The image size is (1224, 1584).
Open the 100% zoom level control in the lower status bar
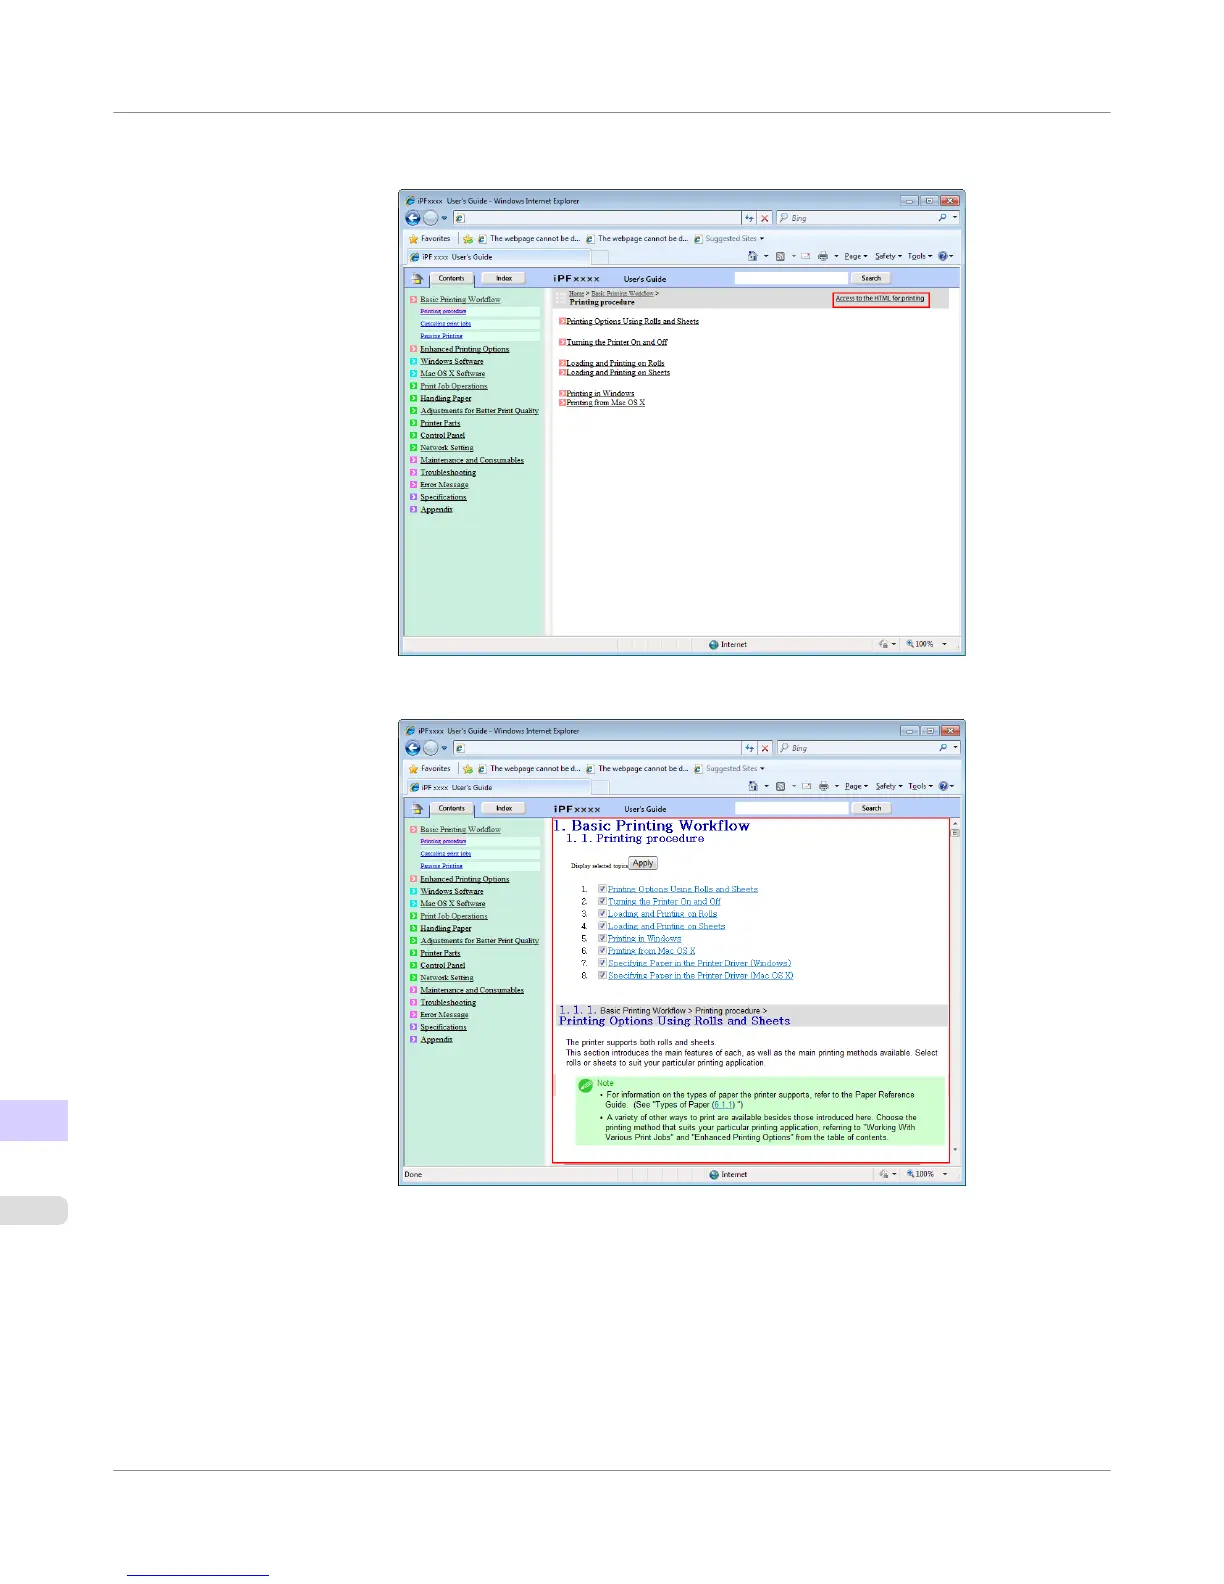(x=925, y=1174)
